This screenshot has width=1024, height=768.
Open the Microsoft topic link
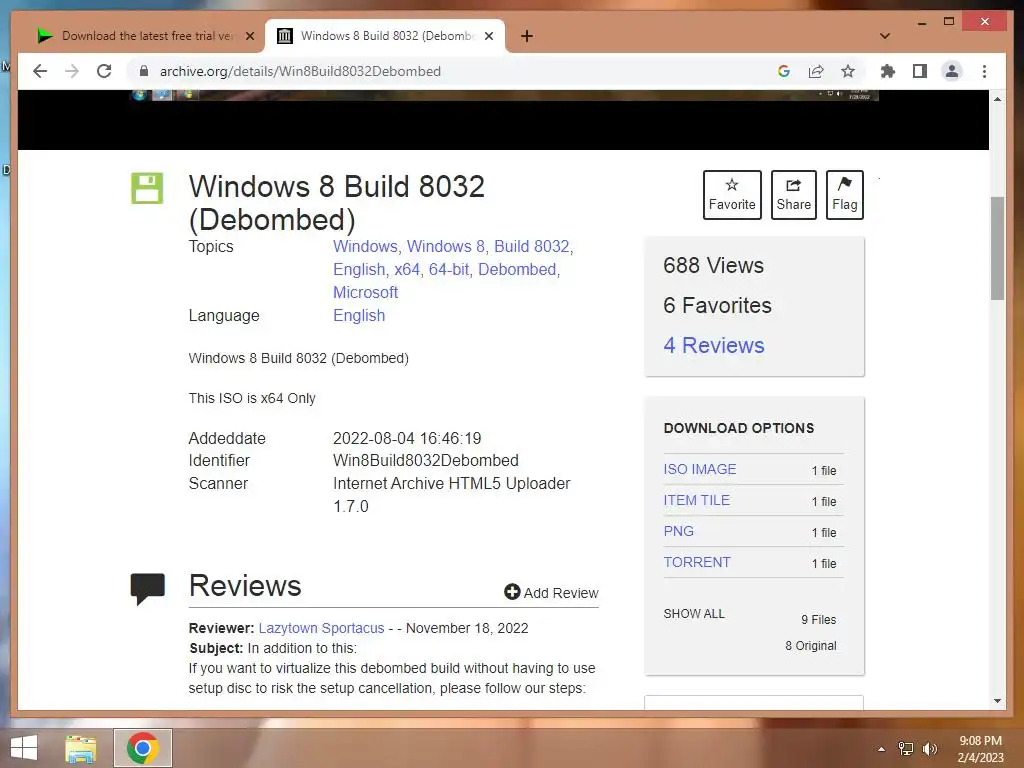[x=365, y=292]
